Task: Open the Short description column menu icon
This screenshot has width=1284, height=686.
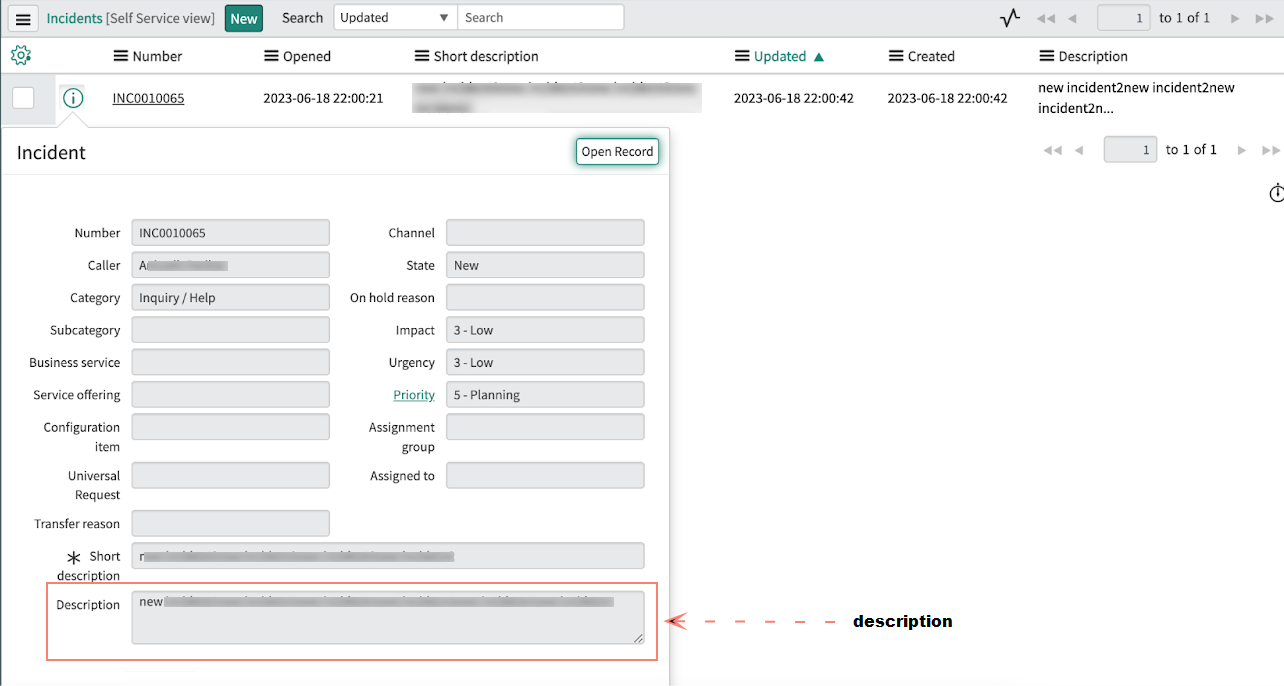Action: coord(422,57)
